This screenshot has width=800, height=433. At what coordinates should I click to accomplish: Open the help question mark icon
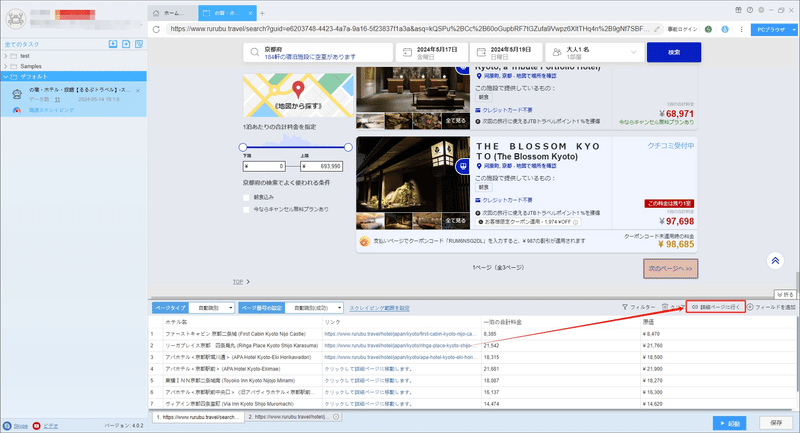click(749, 10)
